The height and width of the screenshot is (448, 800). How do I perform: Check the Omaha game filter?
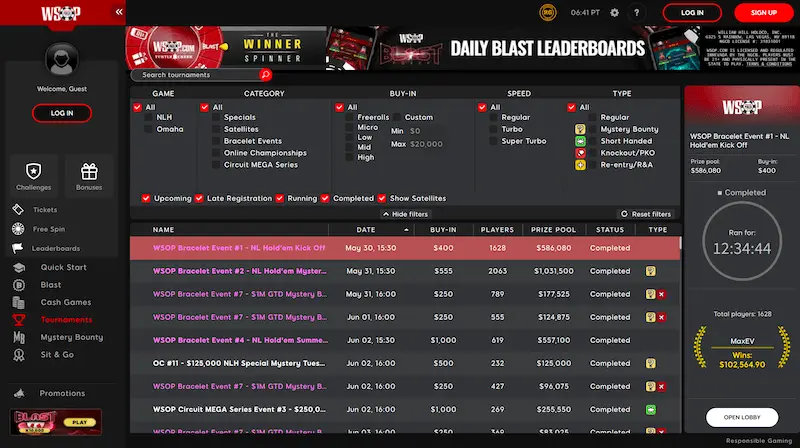tap(148, 129)
